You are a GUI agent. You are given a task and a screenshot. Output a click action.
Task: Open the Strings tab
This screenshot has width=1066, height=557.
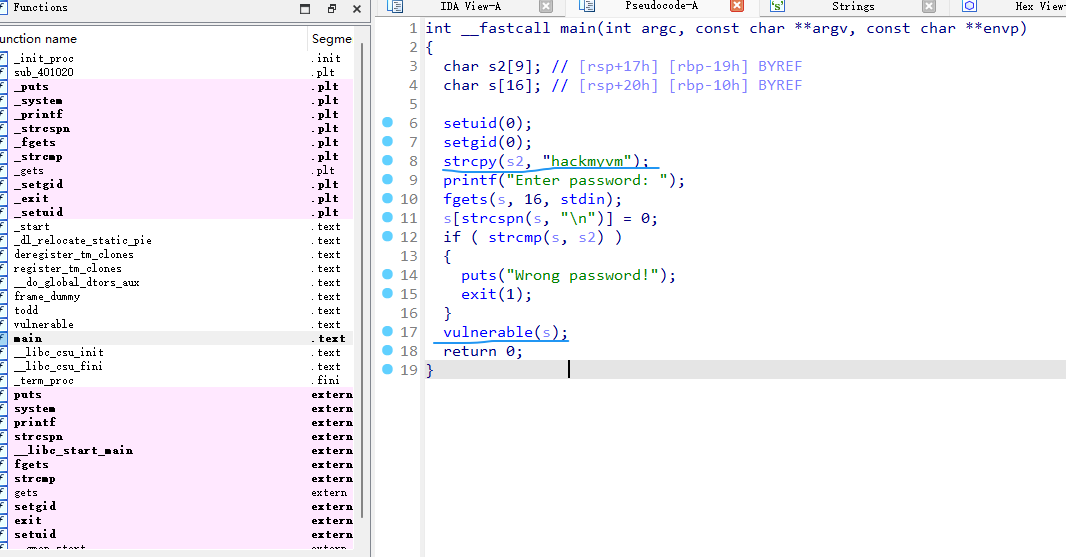tap(853, 6)
